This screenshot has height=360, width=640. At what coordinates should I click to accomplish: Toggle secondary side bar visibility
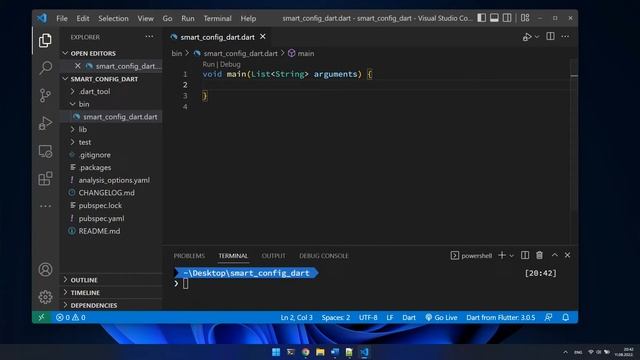(507, 18)
